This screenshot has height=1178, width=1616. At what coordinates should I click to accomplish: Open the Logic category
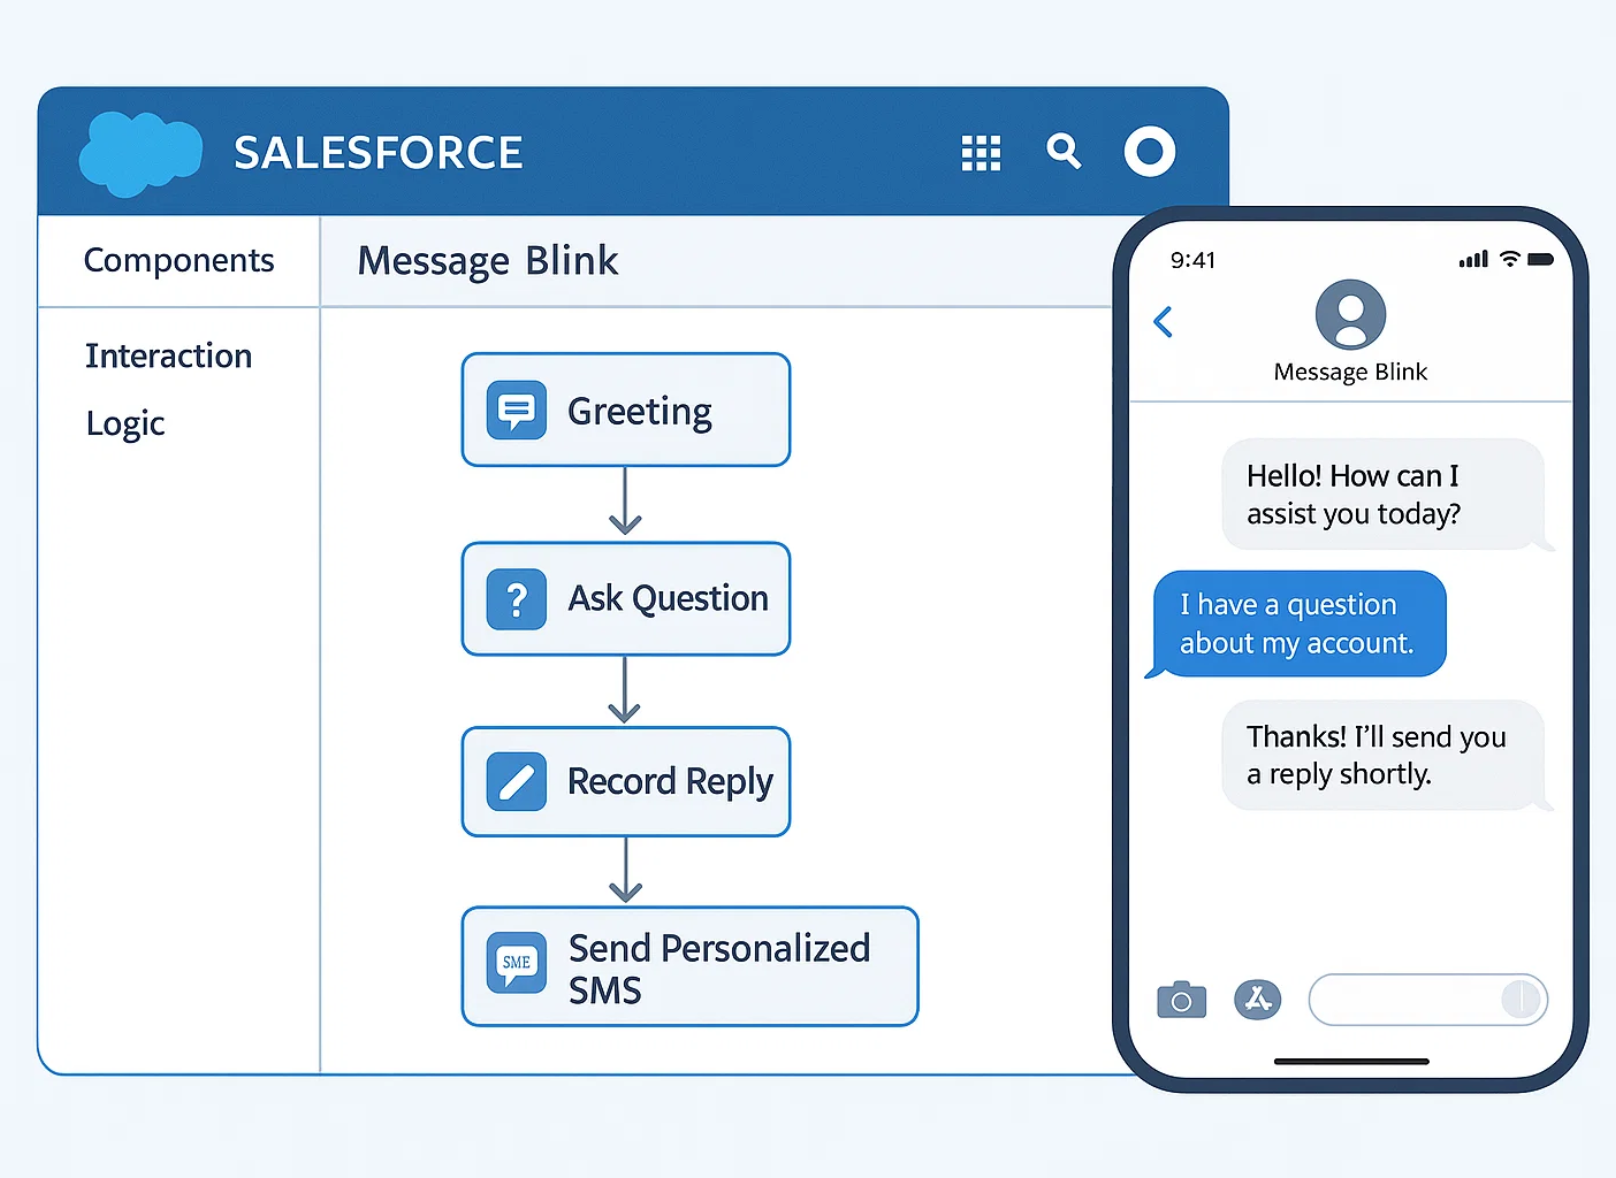tap(125, 423)
